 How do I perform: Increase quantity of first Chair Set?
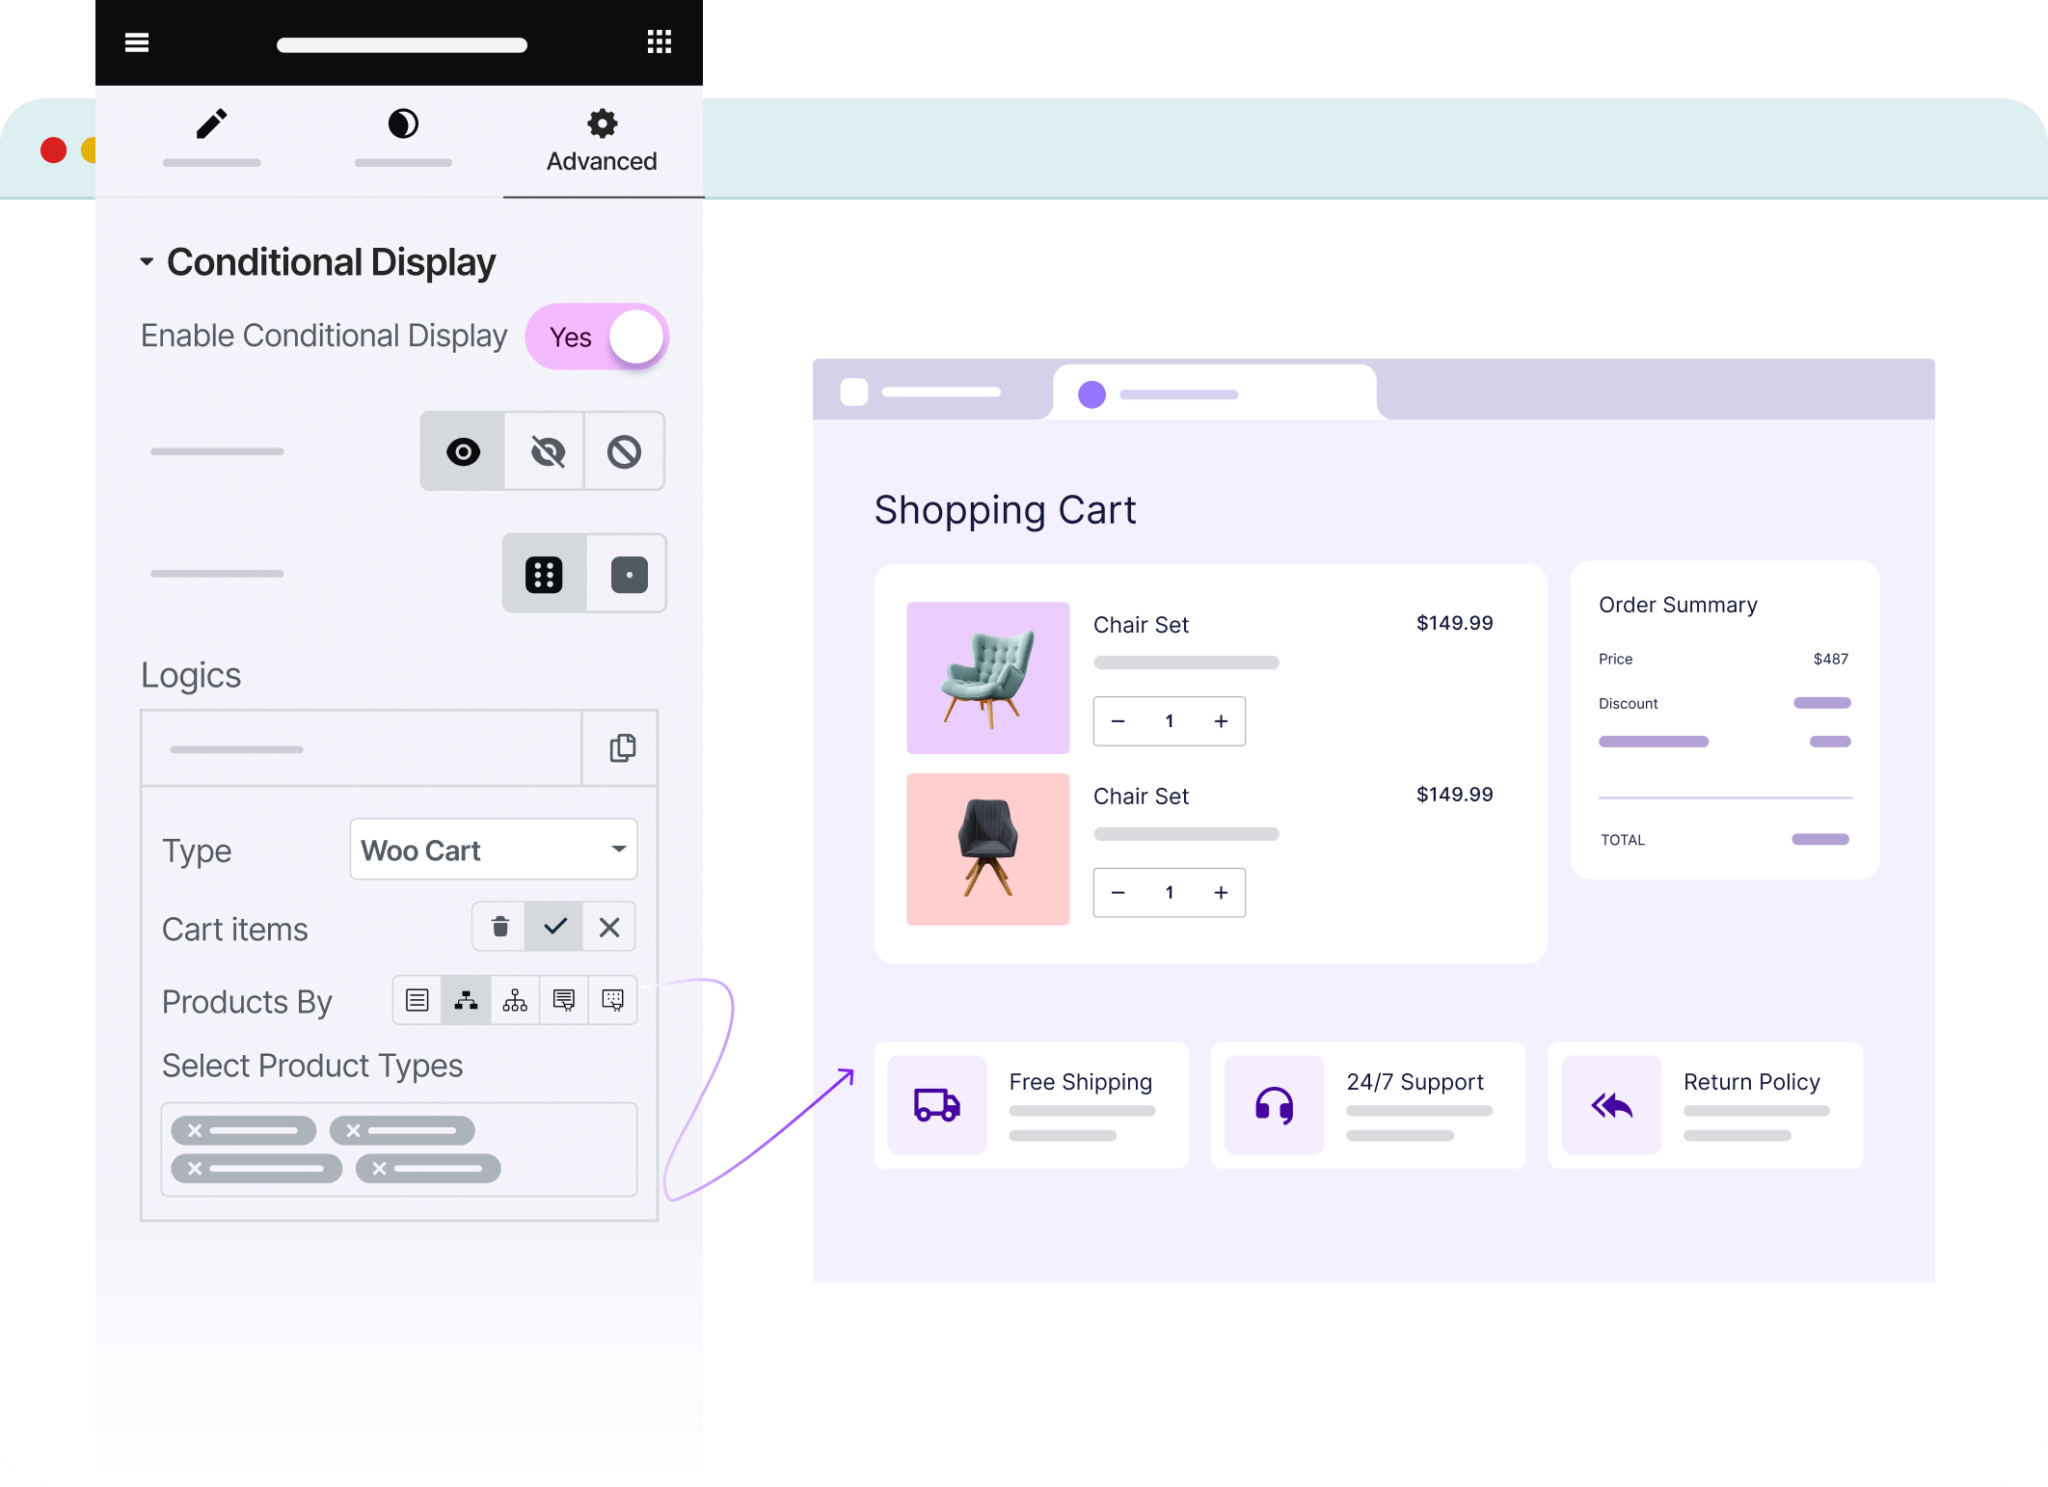click(x=1221, y=720)
